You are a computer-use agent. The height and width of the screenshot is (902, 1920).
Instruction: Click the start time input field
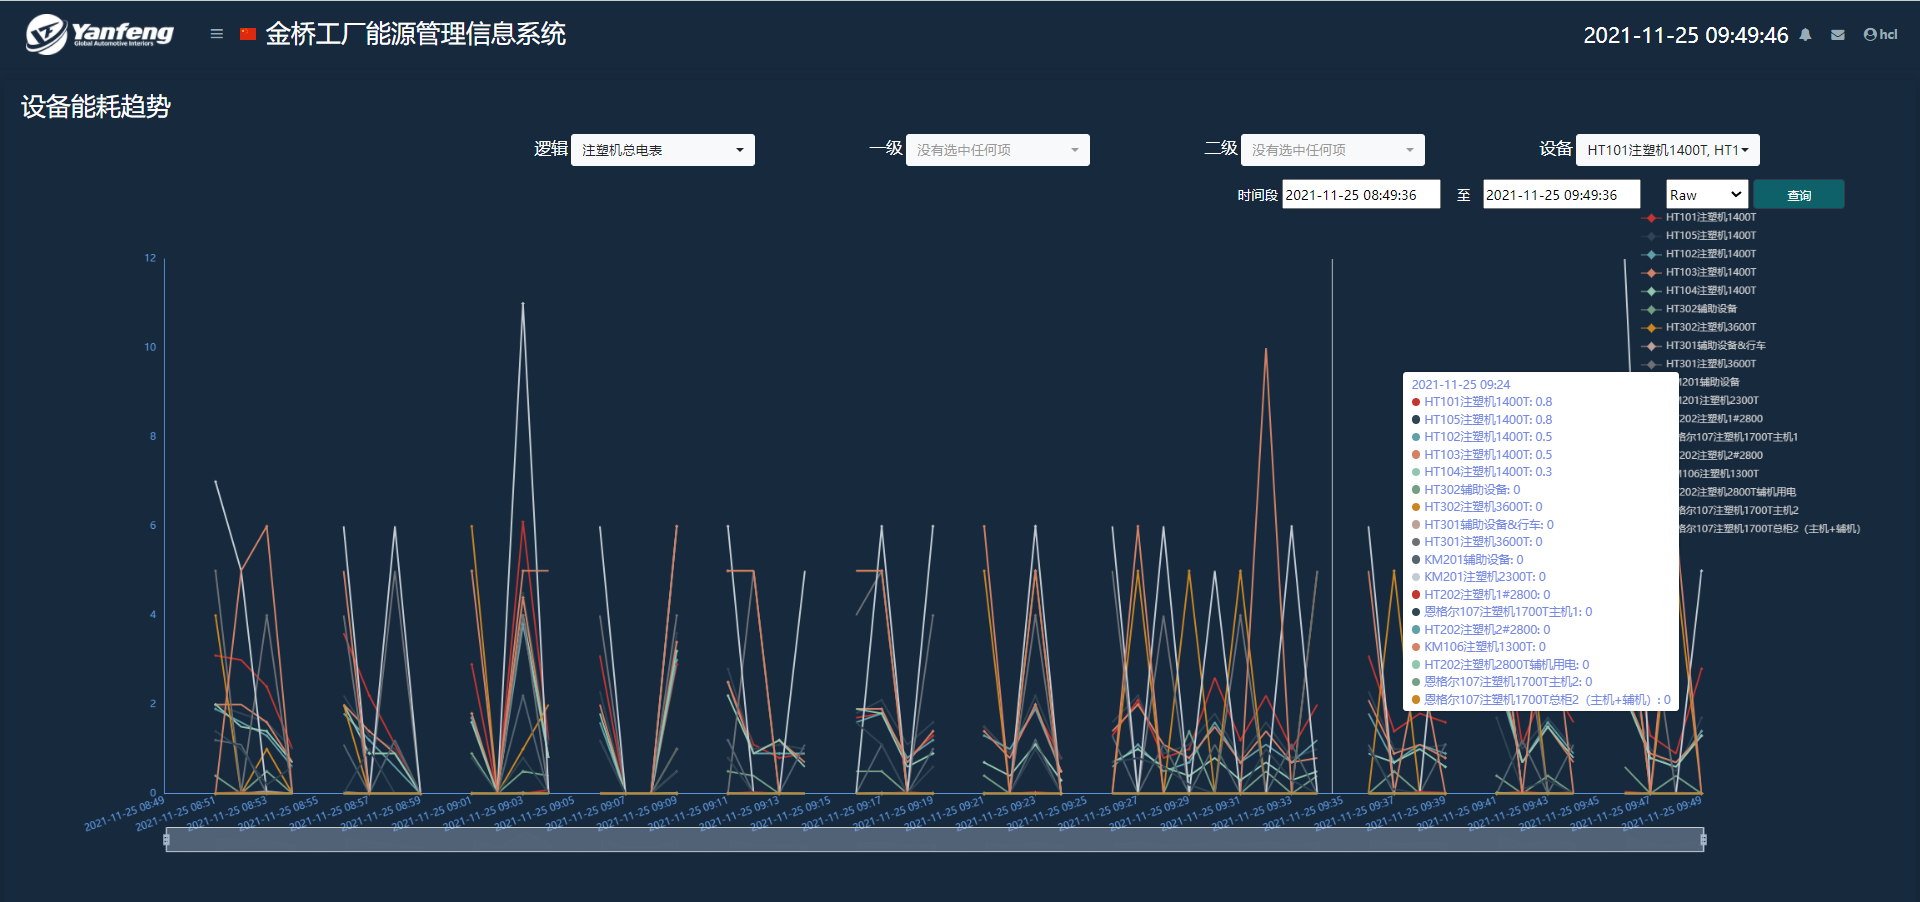coord(1361,195)
